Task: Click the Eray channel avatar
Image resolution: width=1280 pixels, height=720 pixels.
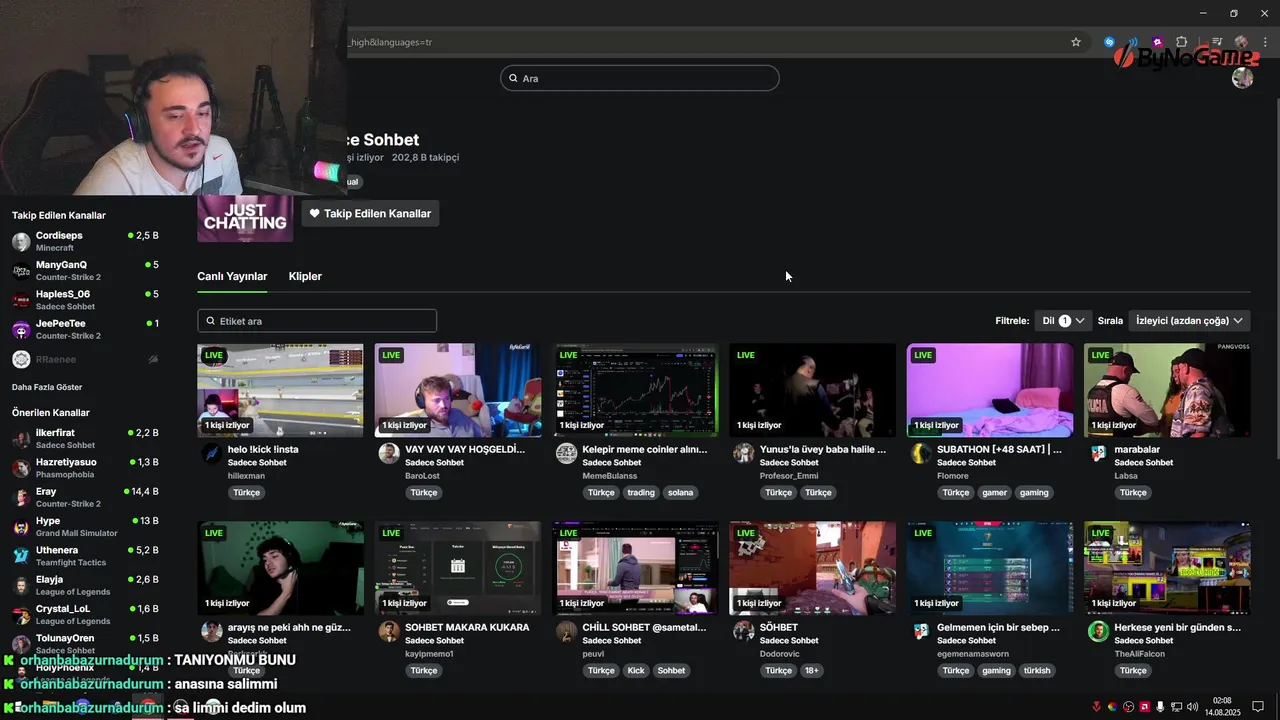Action: (21, 497)
